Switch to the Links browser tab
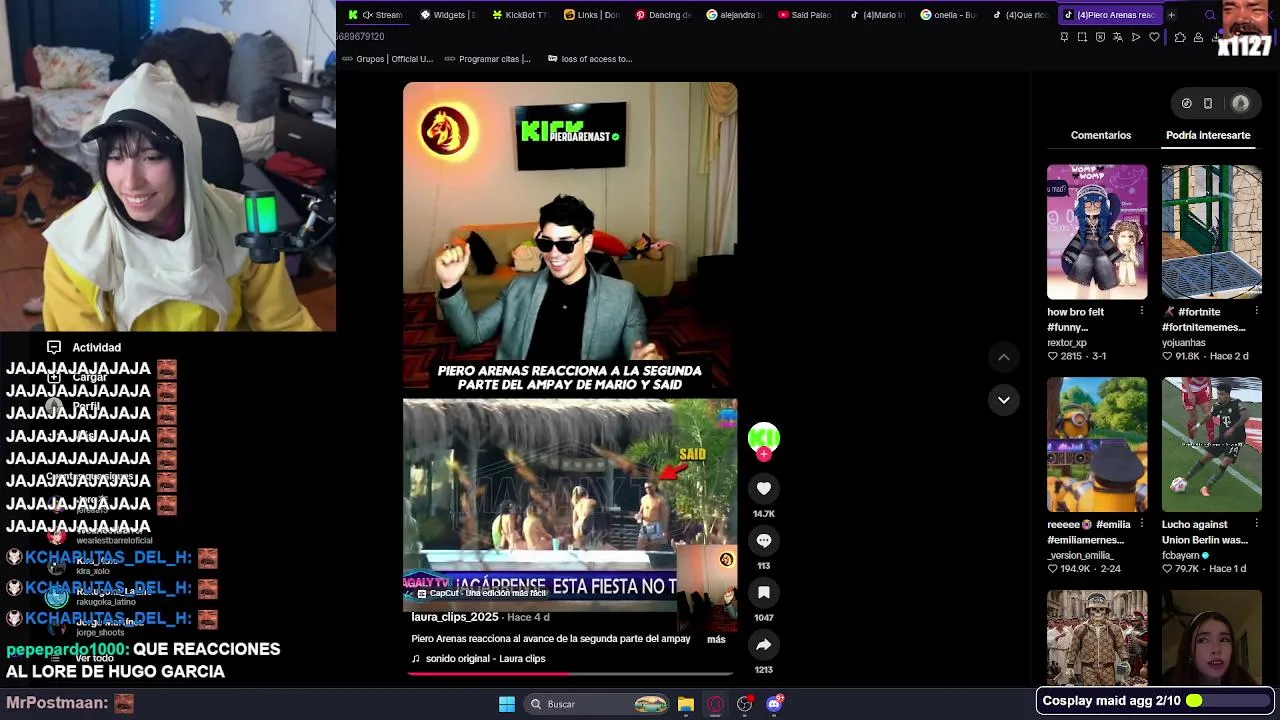 tap(591, 15)
